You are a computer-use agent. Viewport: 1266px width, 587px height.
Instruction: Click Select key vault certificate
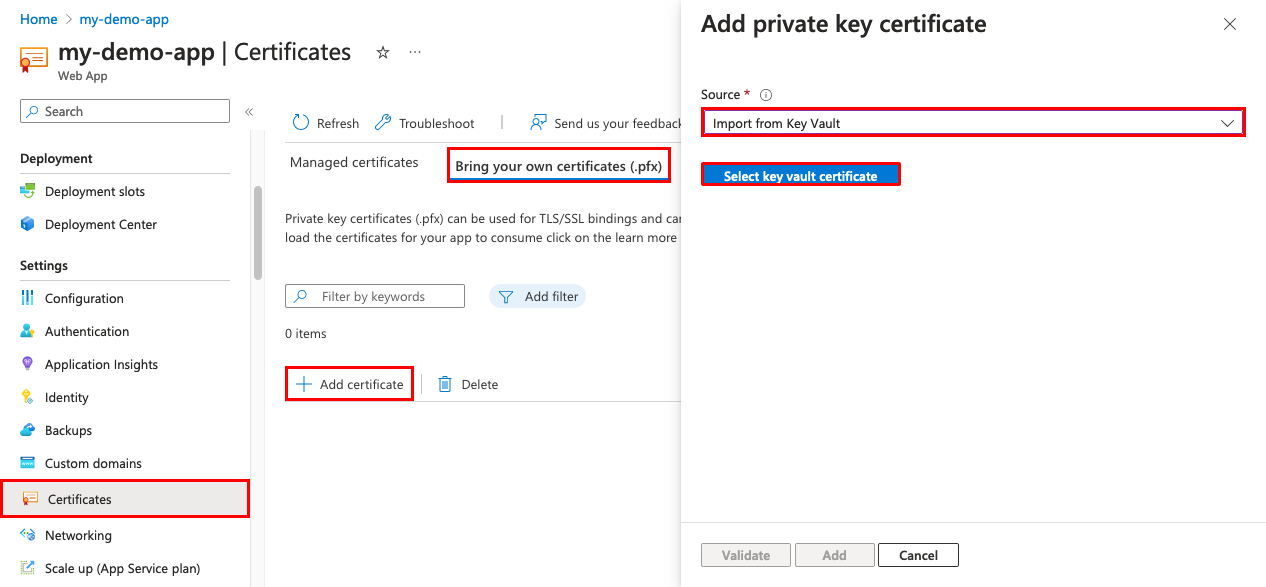[800, 173]
